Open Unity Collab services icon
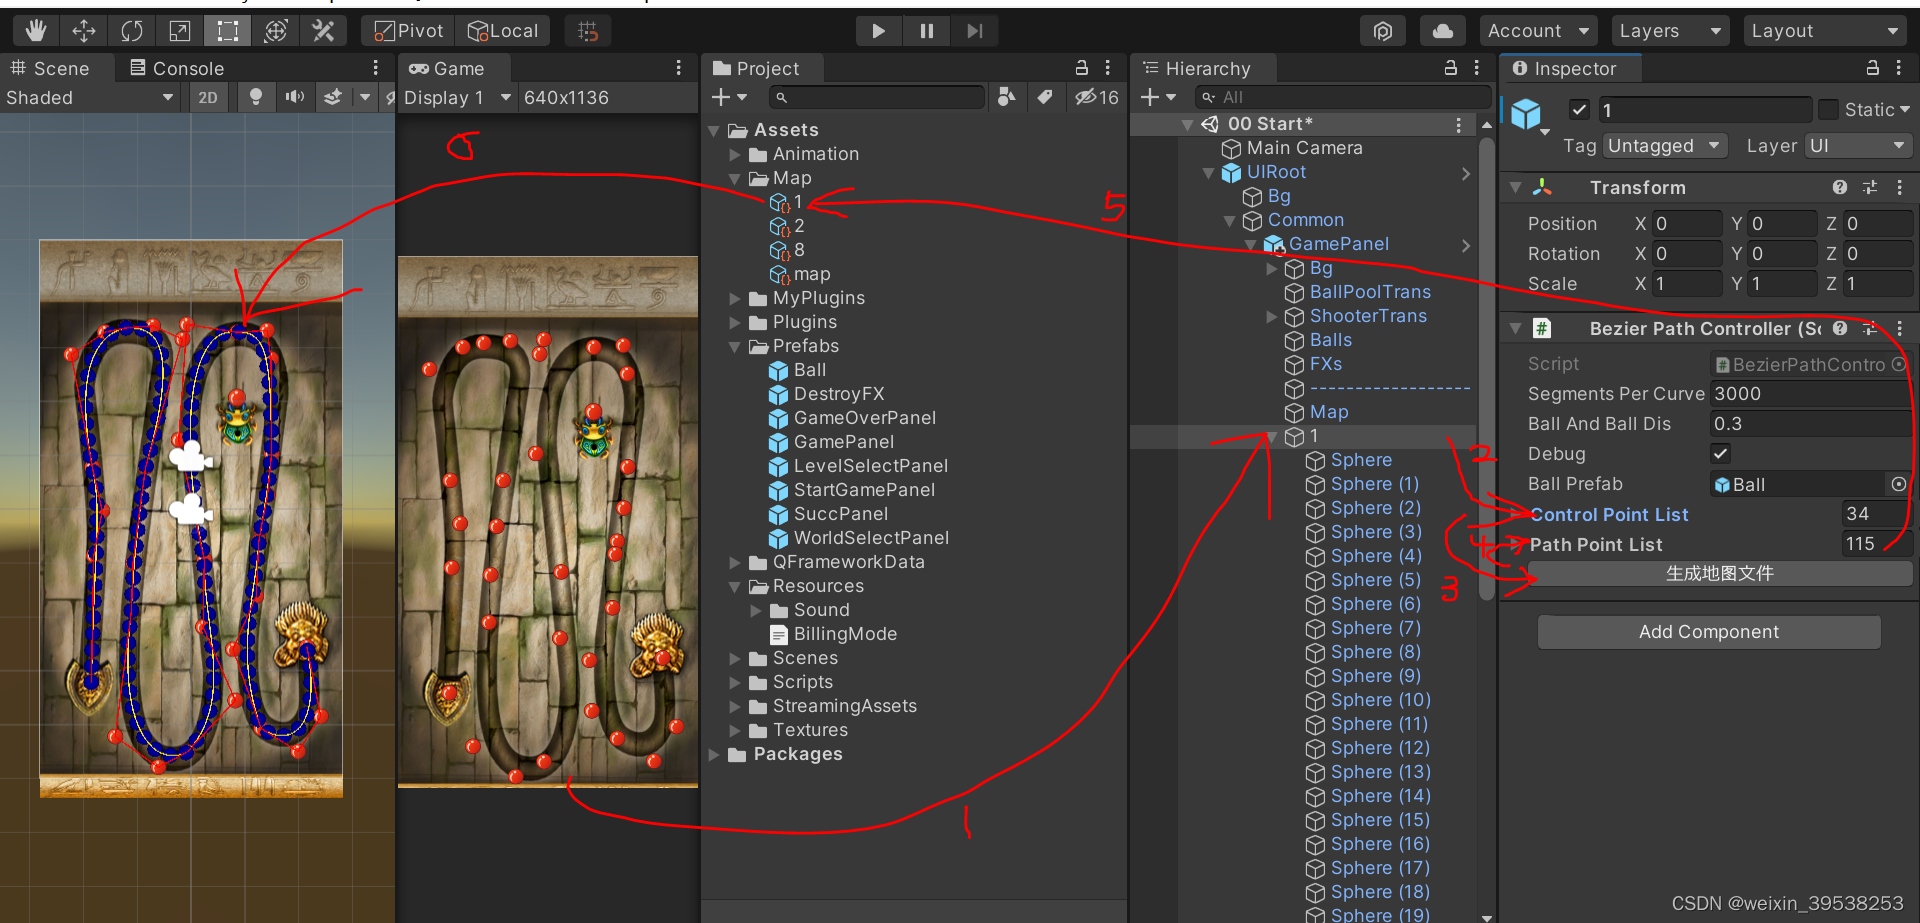 coord(1383,31)
